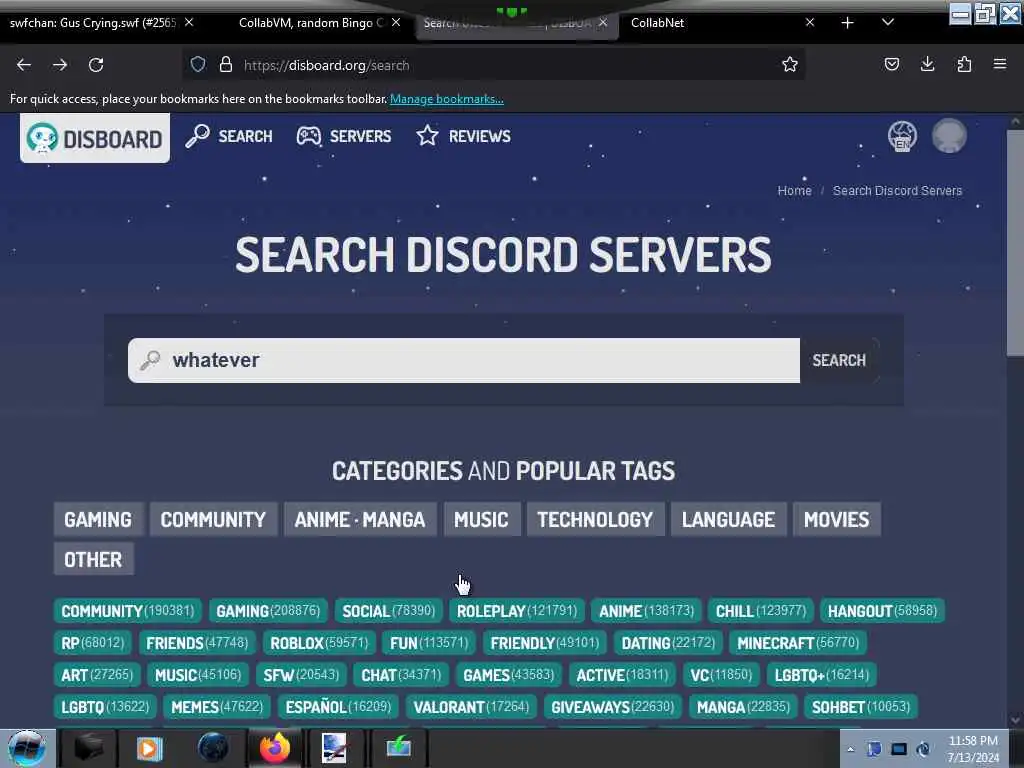This screenshot has width=1024, height=768.
Task: Open the Pocket save icon
Action: pos(891,64)
